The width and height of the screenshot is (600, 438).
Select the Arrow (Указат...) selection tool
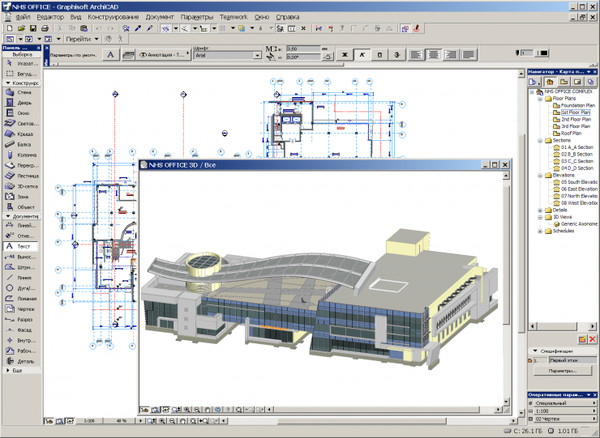point(22,64)
